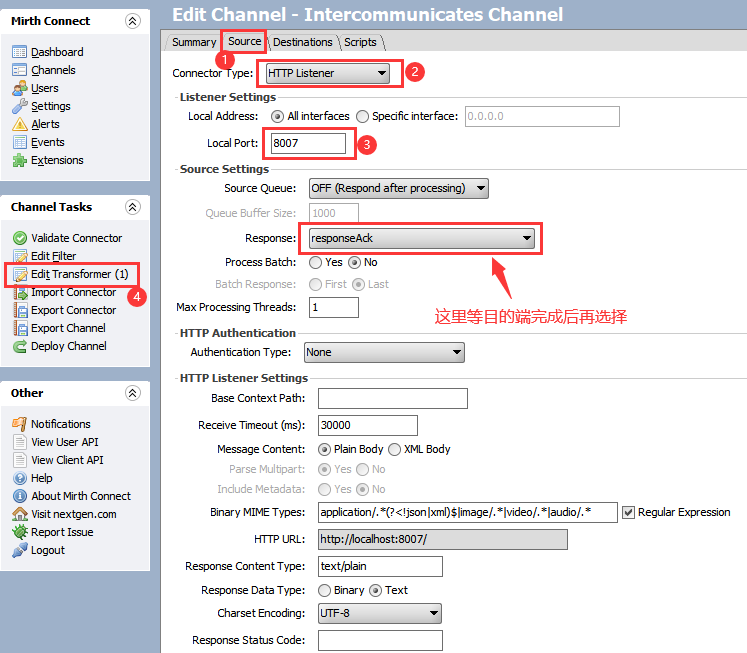
Task: Click the Settings wrench icon
Action: point(20,106)
